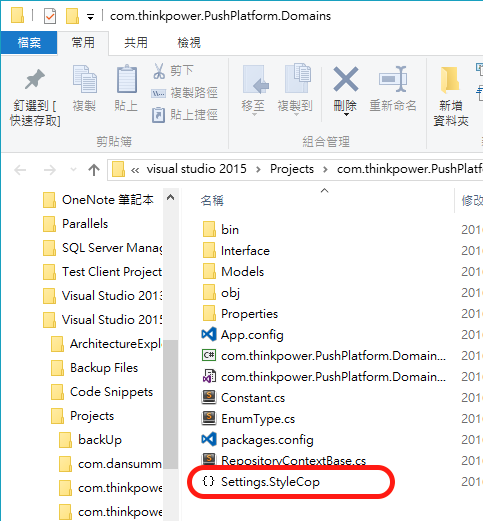Open the 檢視 View ribbon tab
The width and height of the screenshot is (483, 521).
pyautogui.click(x=189, y=43)
